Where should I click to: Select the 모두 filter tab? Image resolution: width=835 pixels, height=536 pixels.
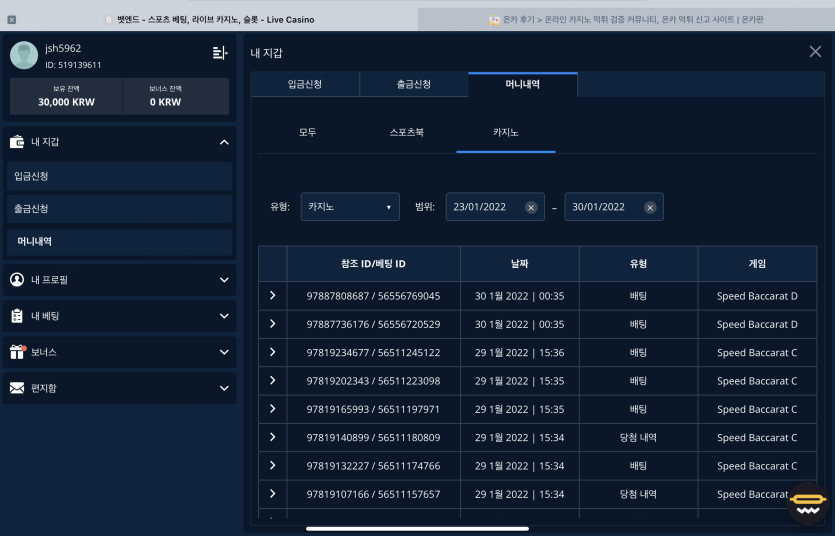click(307, 133)
